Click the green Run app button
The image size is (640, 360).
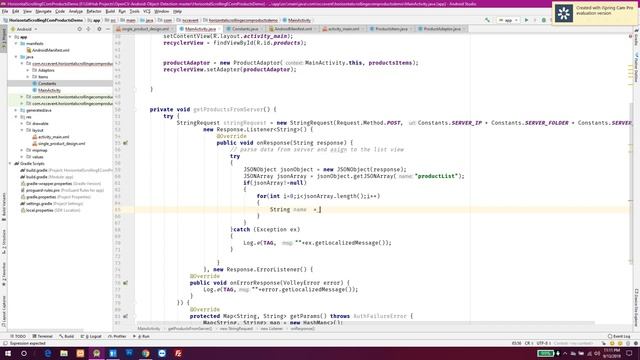coord(527,20)
